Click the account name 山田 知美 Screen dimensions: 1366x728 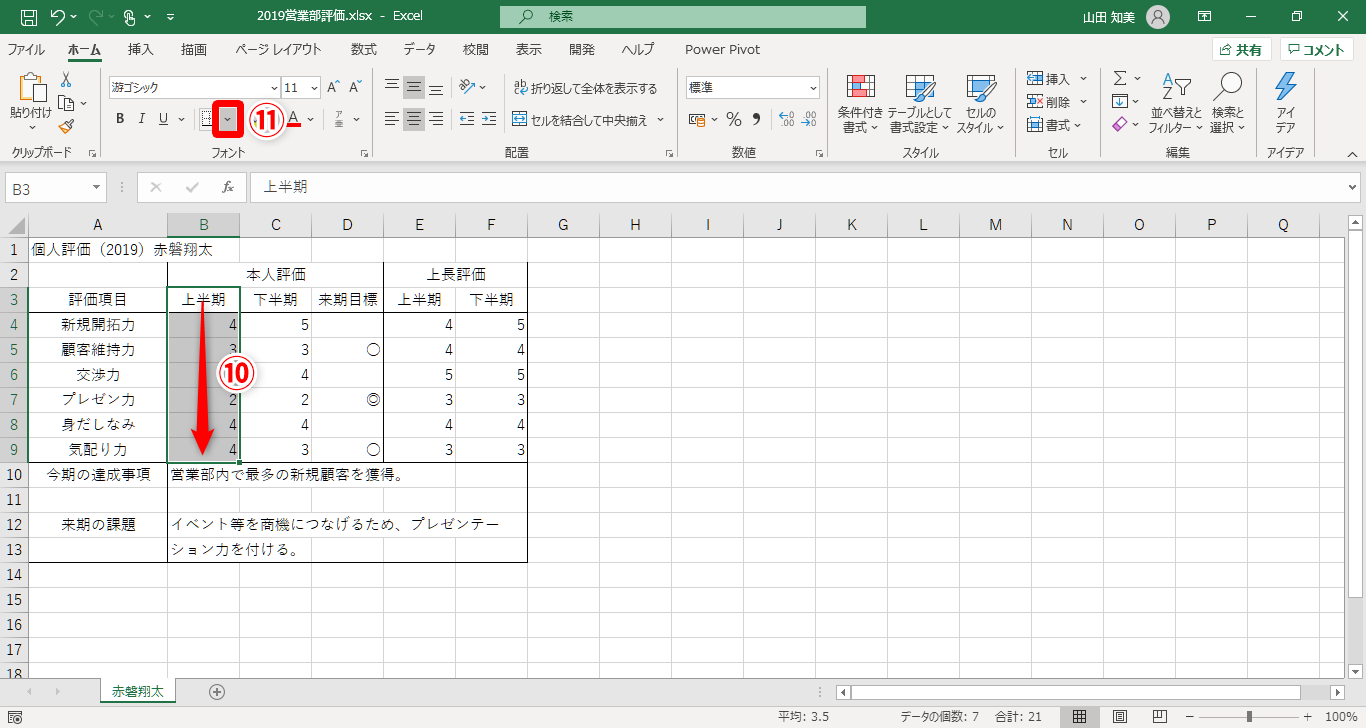1110,17
